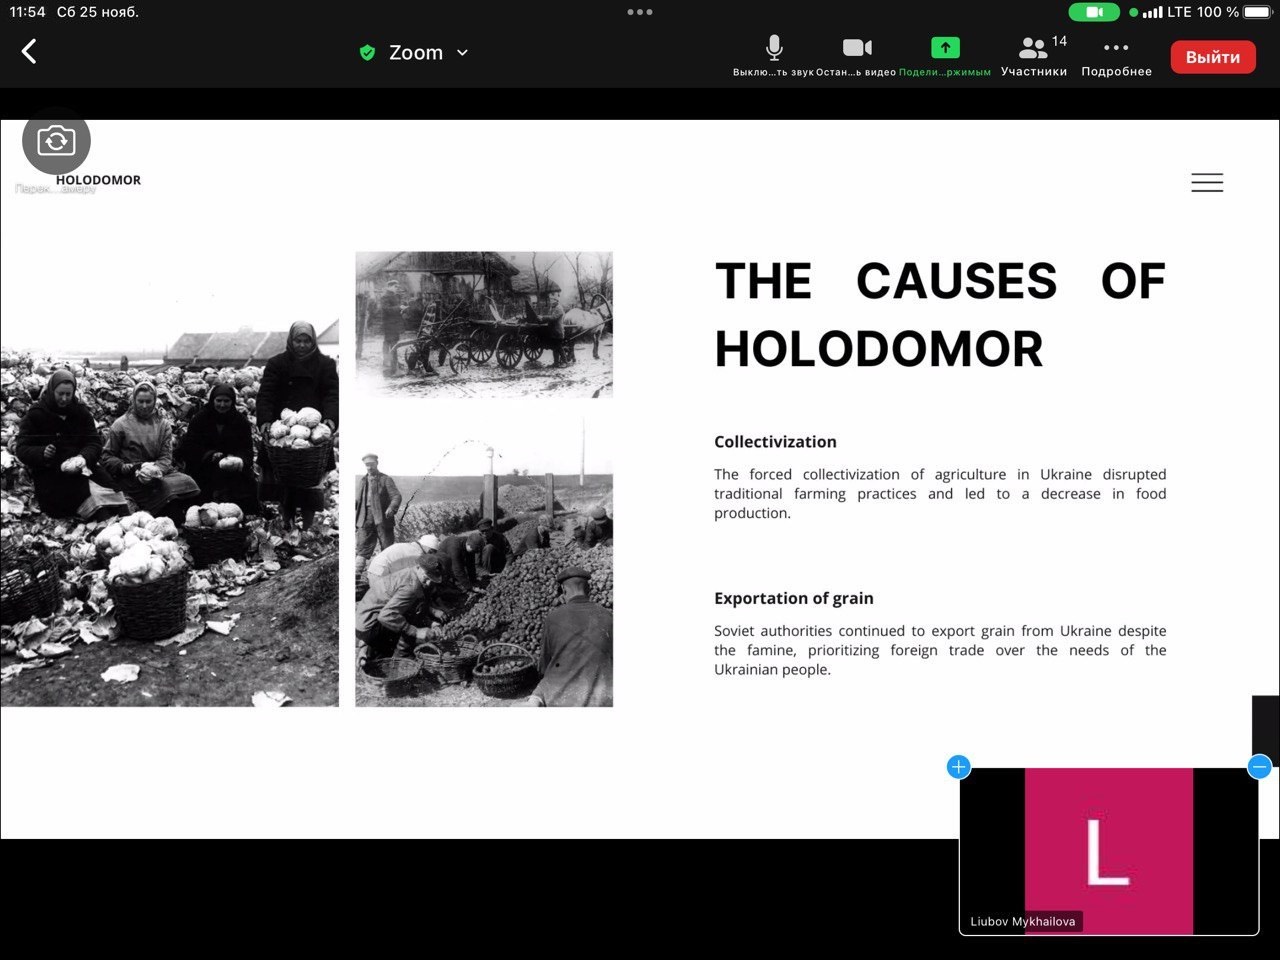The height and width of the screenshot is (960, 1280).
Task: Open the More options menu
Action: [1116, 55]
